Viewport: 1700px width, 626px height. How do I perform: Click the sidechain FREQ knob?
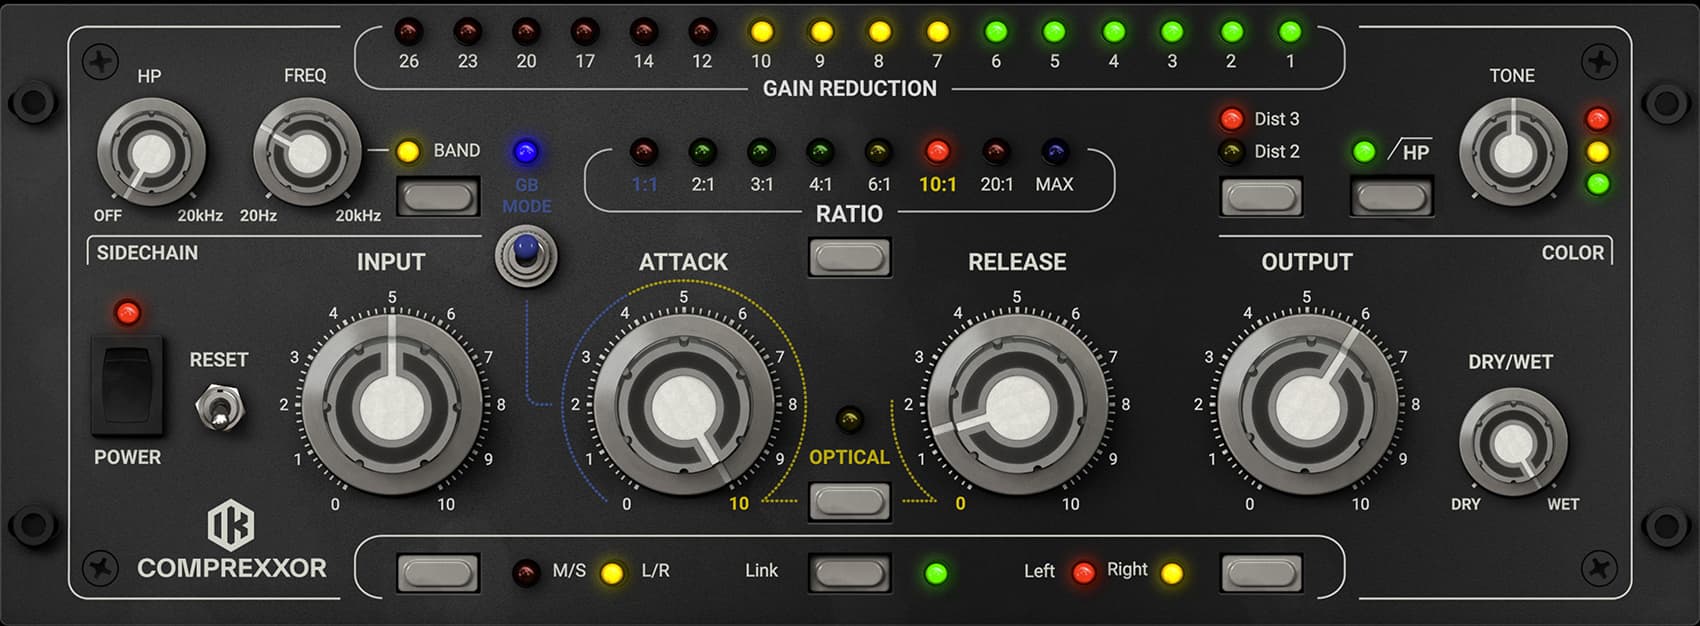pos(306,152)
